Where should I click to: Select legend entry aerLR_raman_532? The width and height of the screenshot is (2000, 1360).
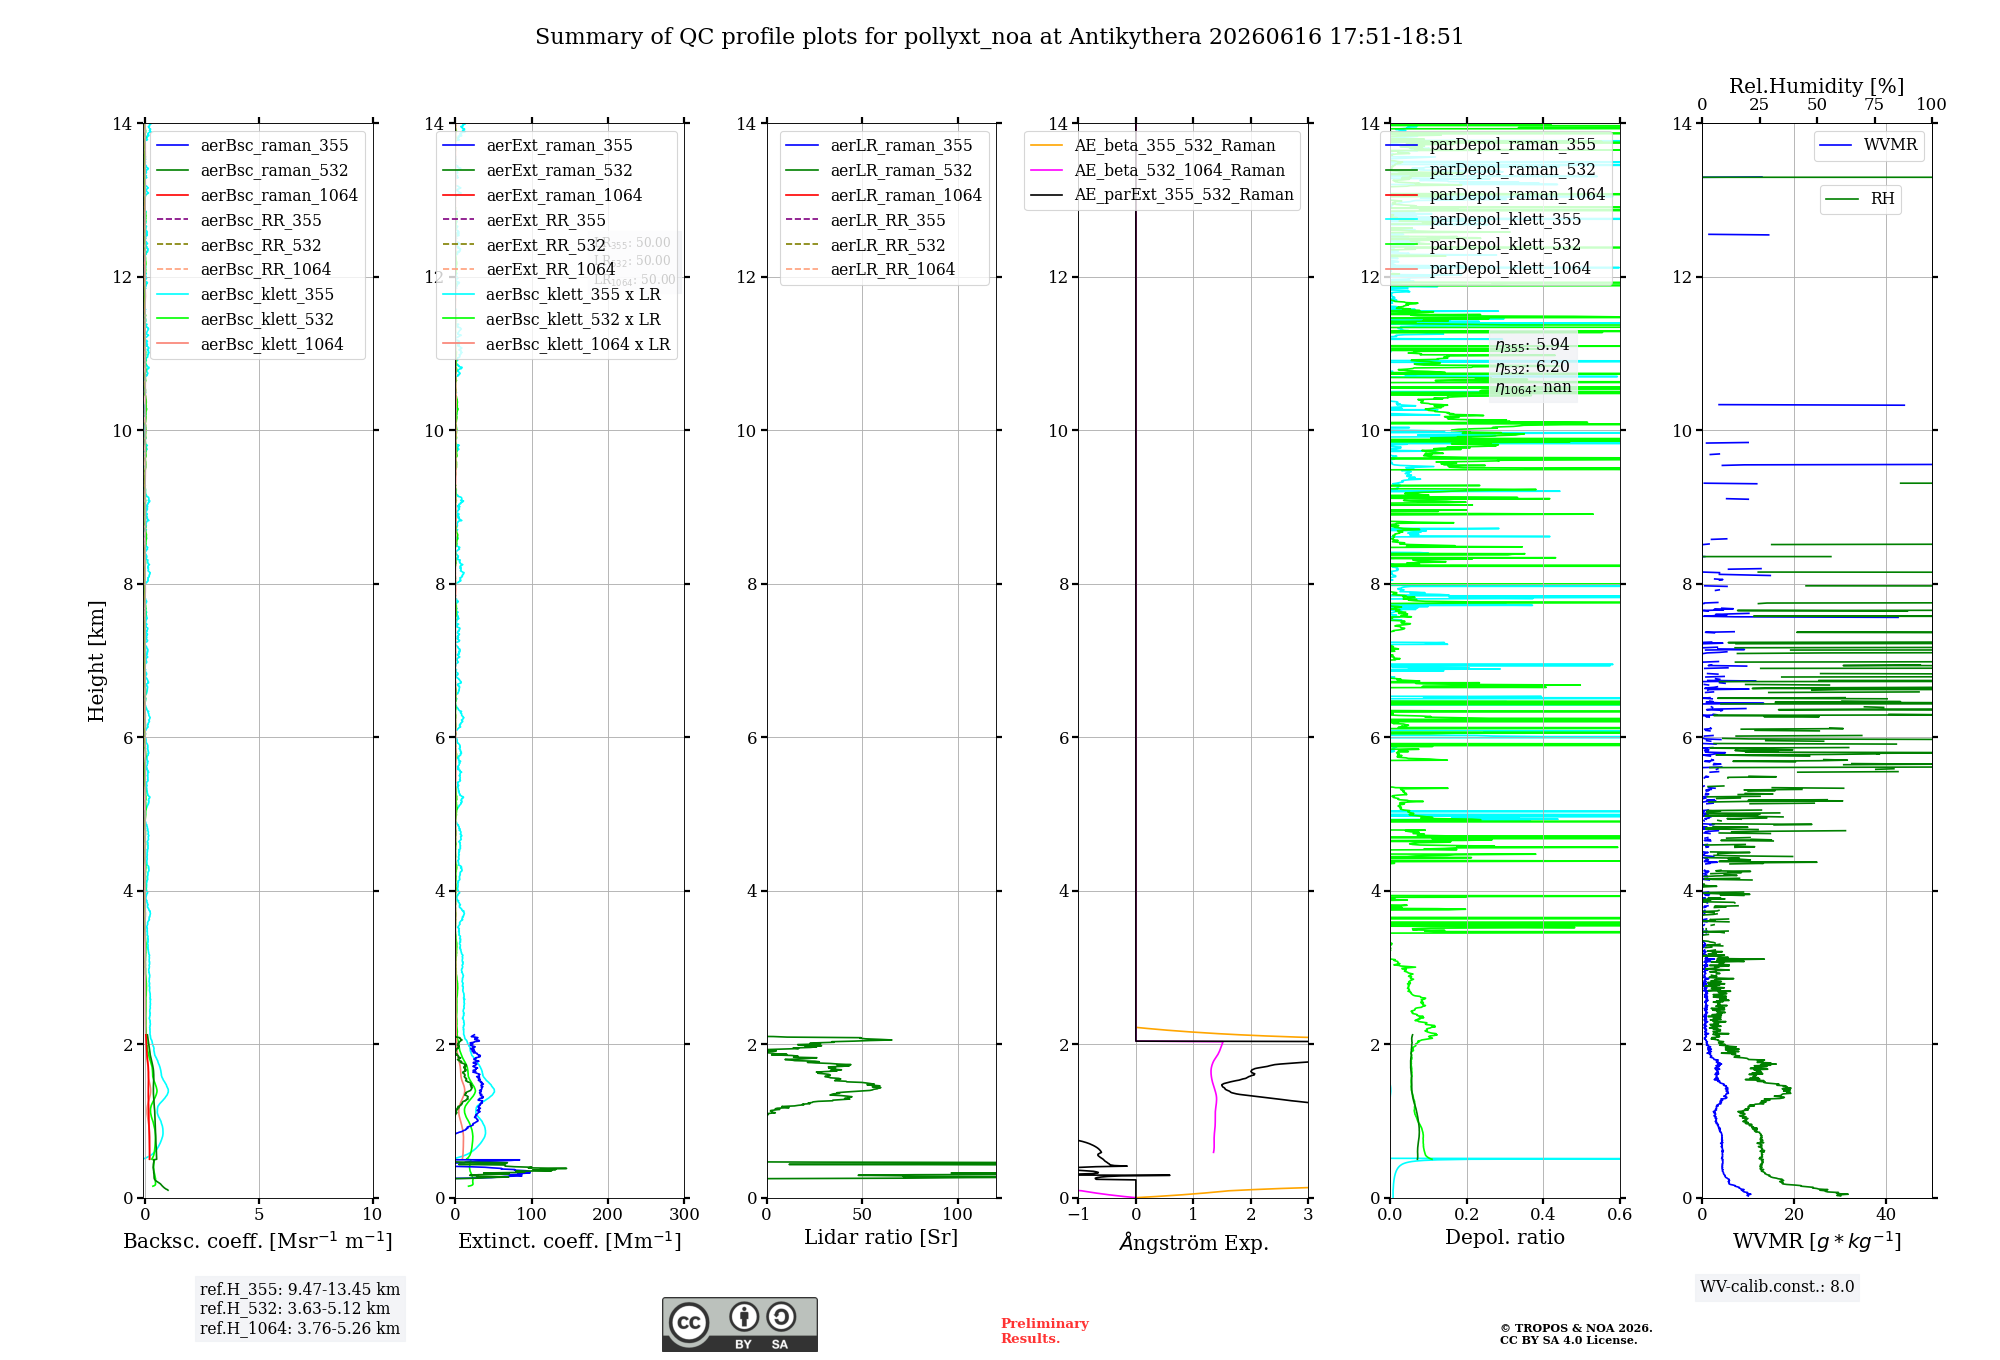[x=879, y=171]
